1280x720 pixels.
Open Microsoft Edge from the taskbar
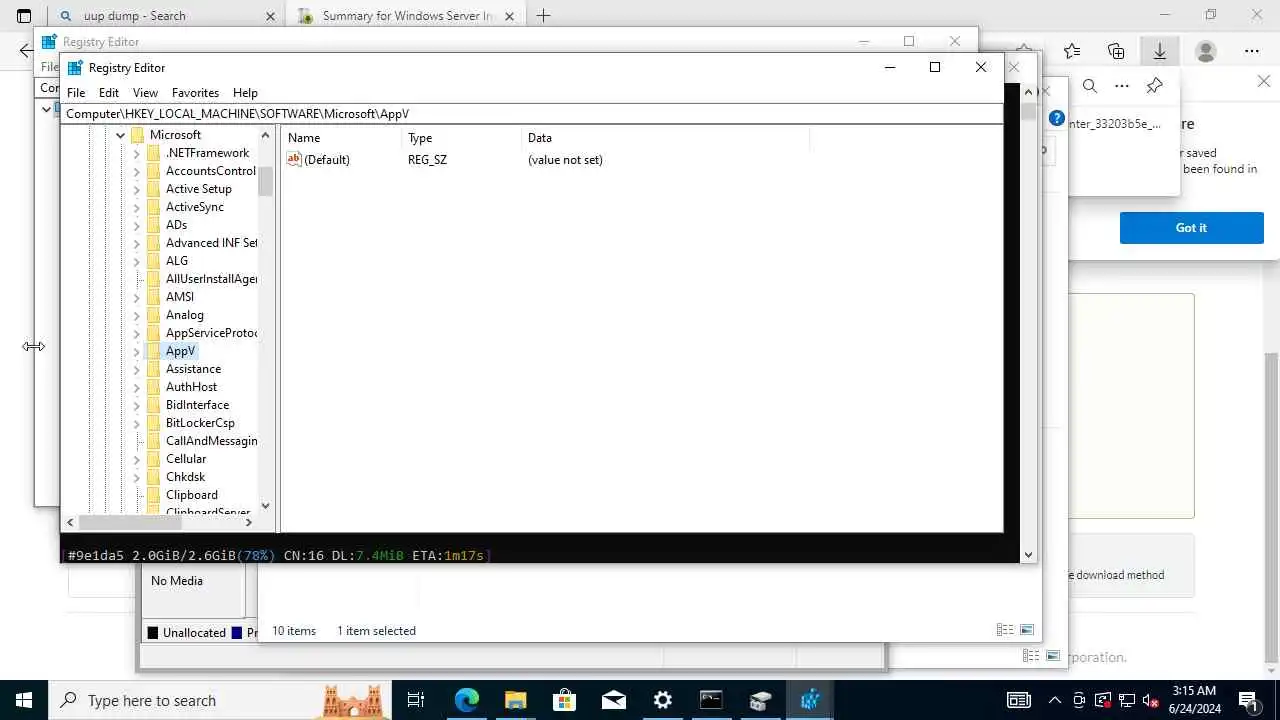pos(467,700)
